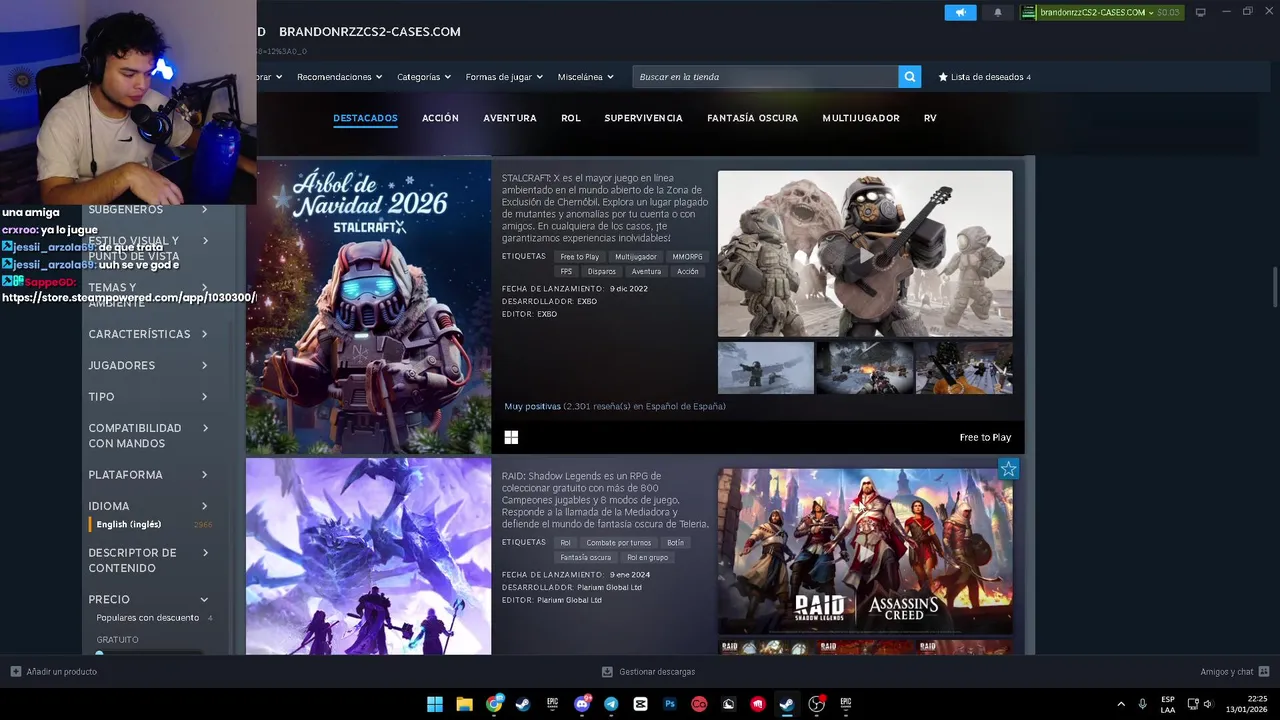Click the Windows platform icon on STALCRAFT card

tap(511, 437)
